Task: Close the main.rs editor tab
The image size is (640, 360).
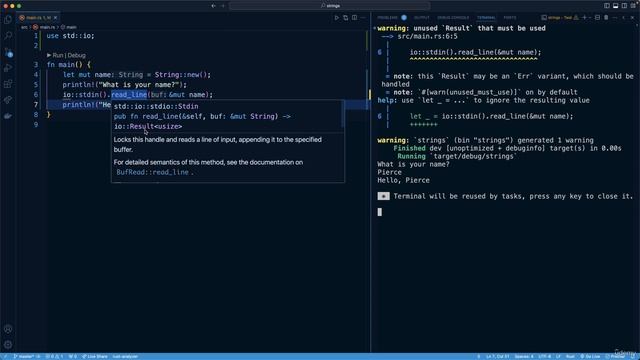Action: point(56,18)
